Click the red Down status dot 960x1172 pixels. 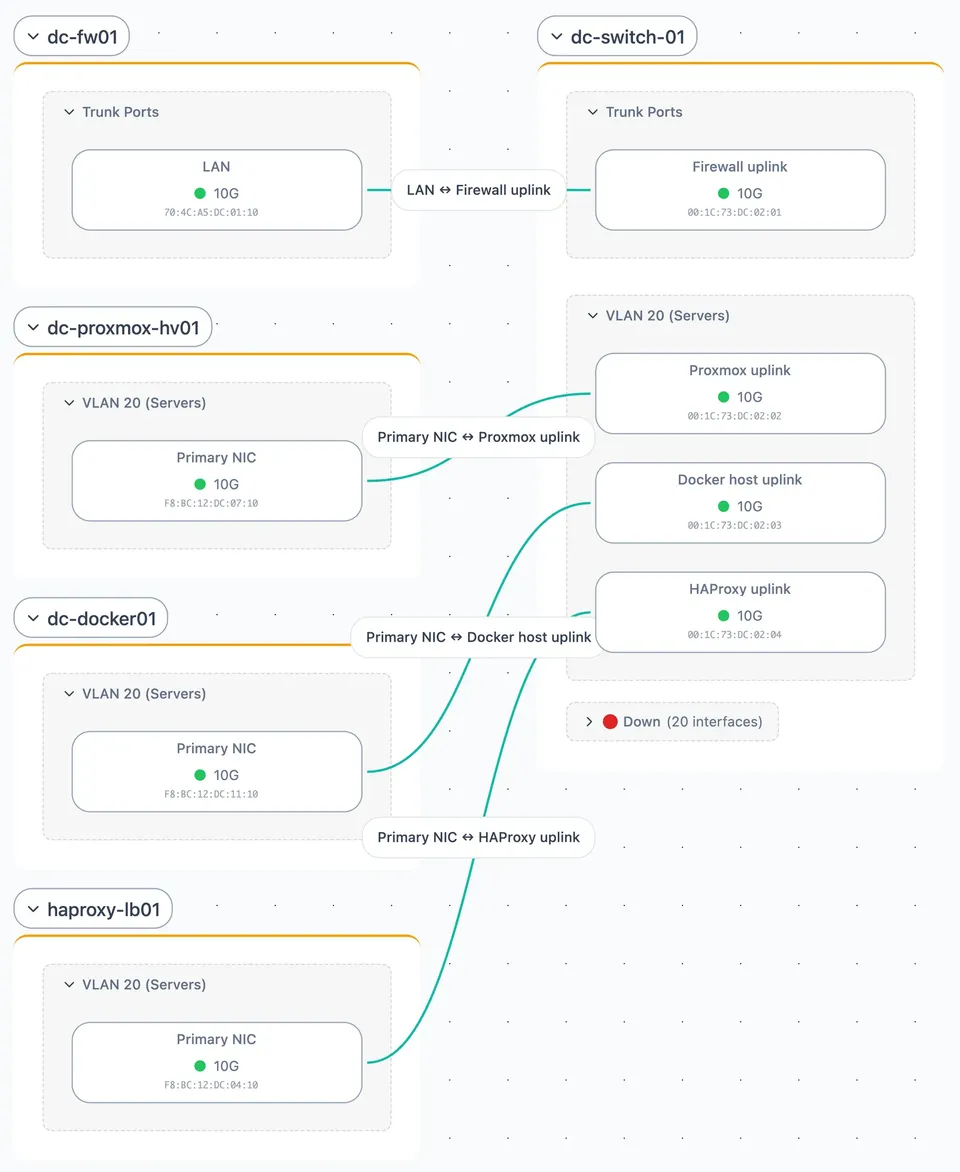point(610,721)
